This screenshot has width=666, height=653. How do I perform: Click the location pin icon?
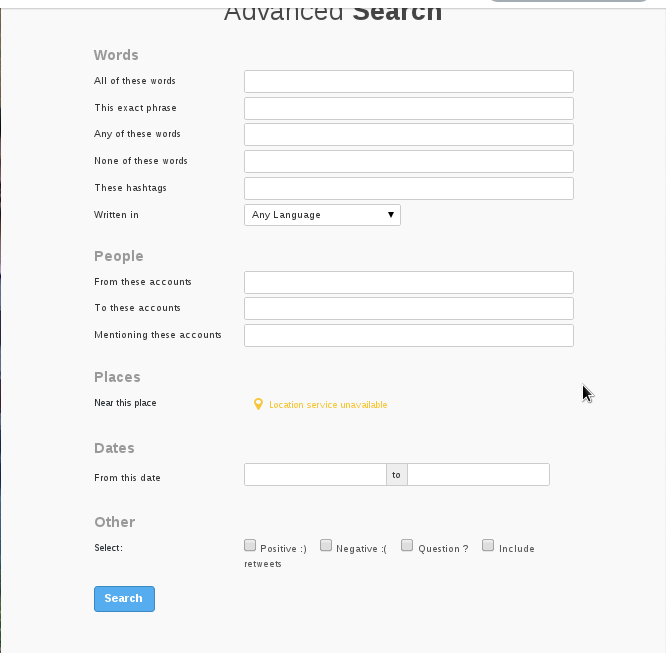click(x=258, y=404)
